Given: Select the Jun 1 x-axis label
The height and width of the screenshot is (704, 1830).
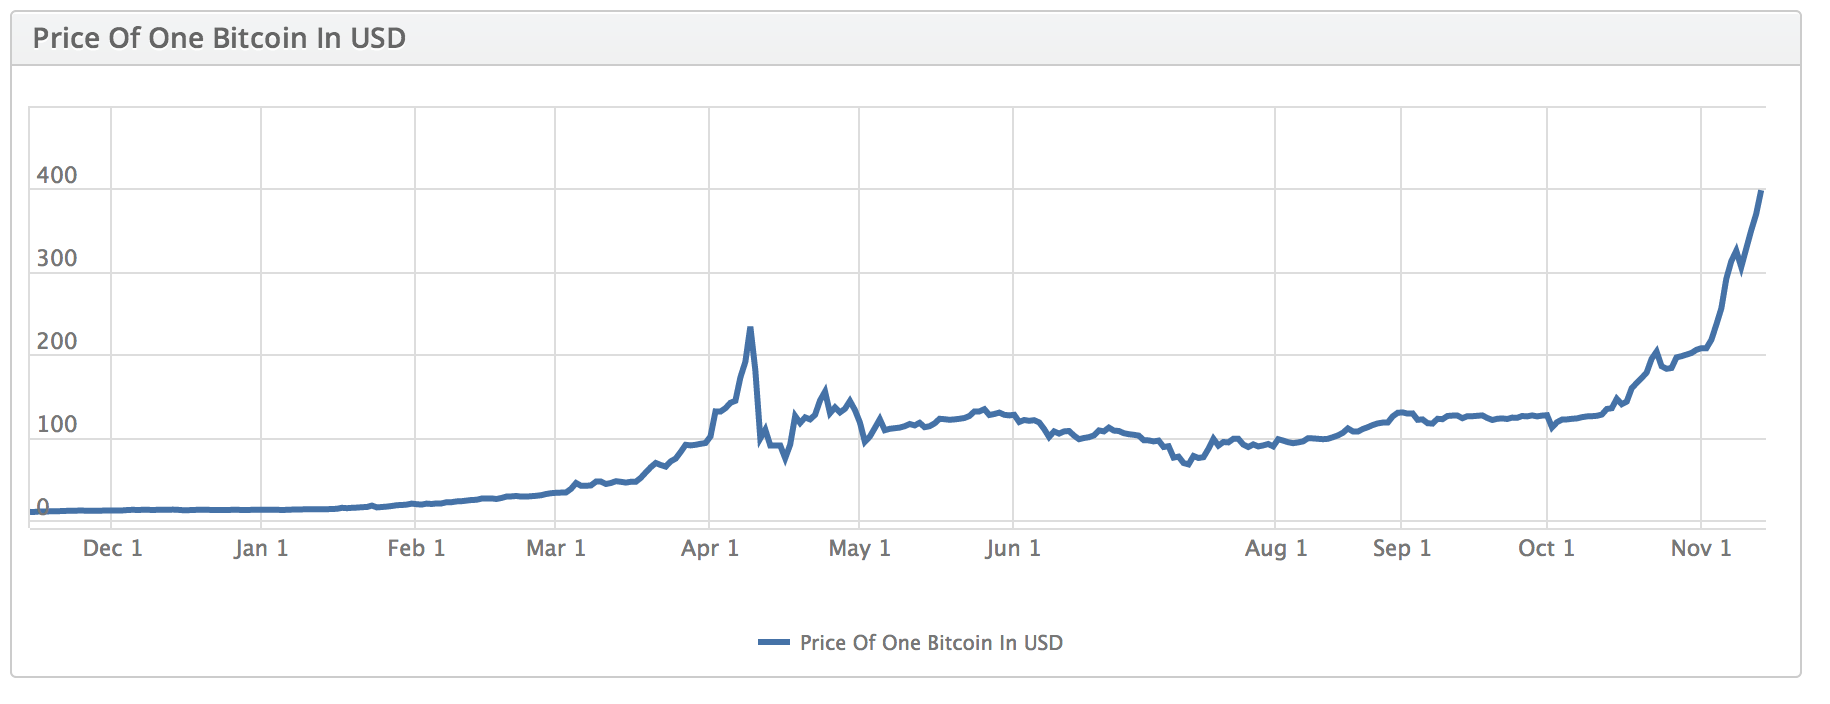Looking at the screenshot, I should coord(1013,548).
